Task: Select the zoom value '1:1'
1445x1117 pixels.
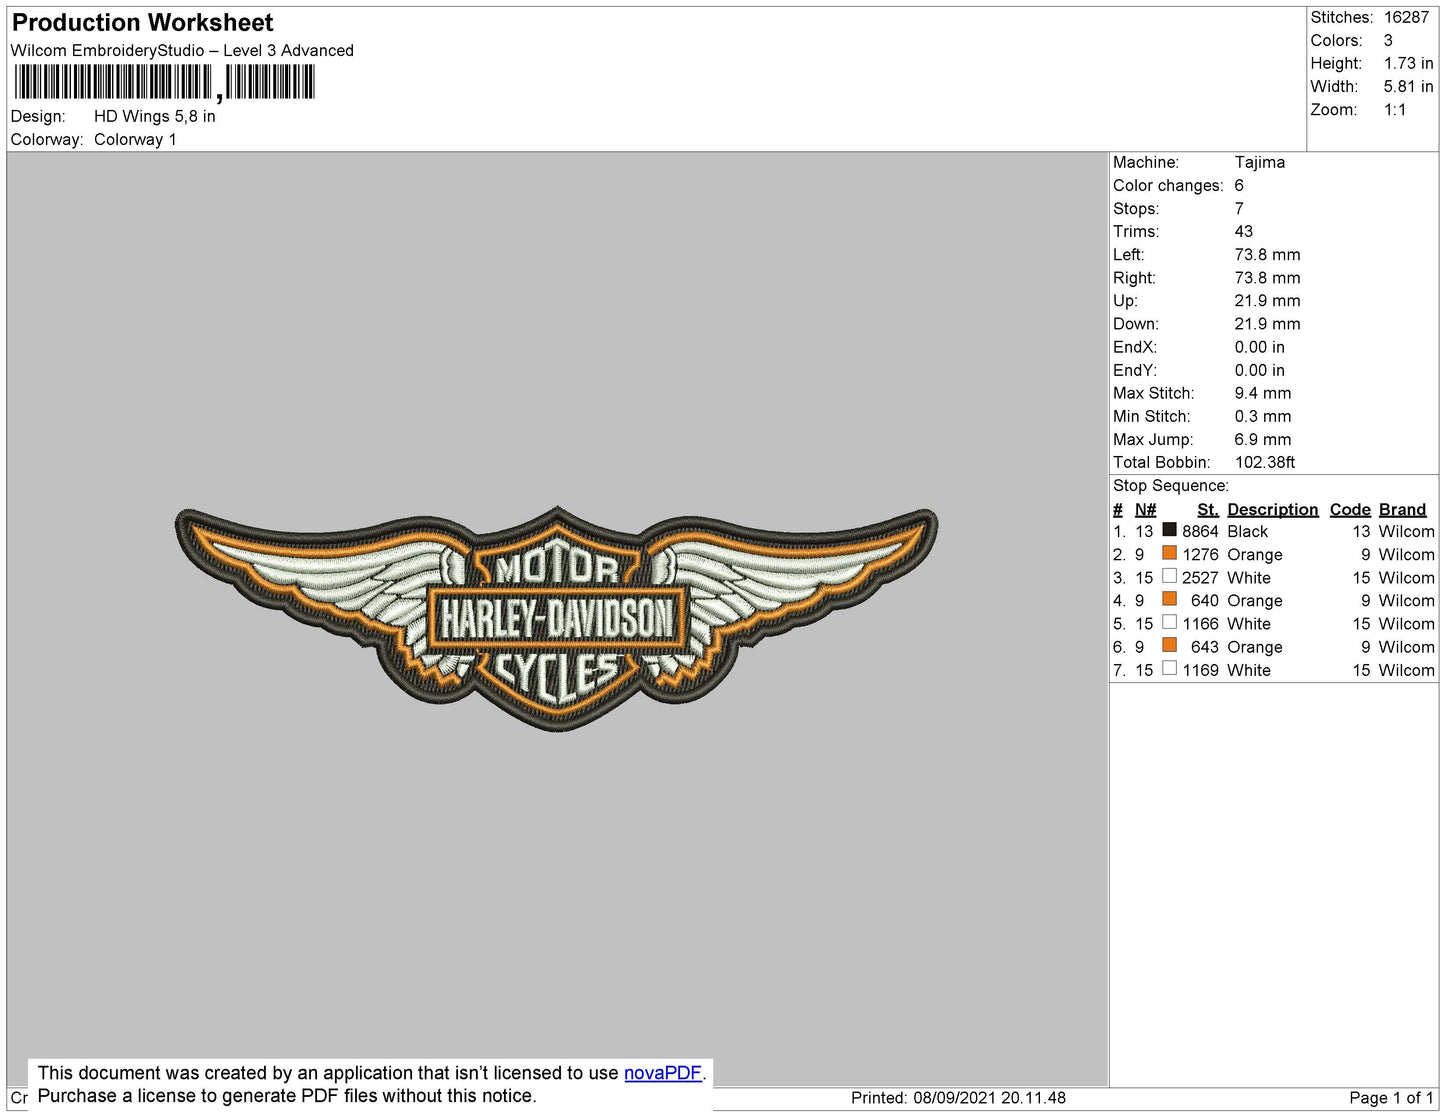Action: pyautogui.click(x=1395, y=110)
